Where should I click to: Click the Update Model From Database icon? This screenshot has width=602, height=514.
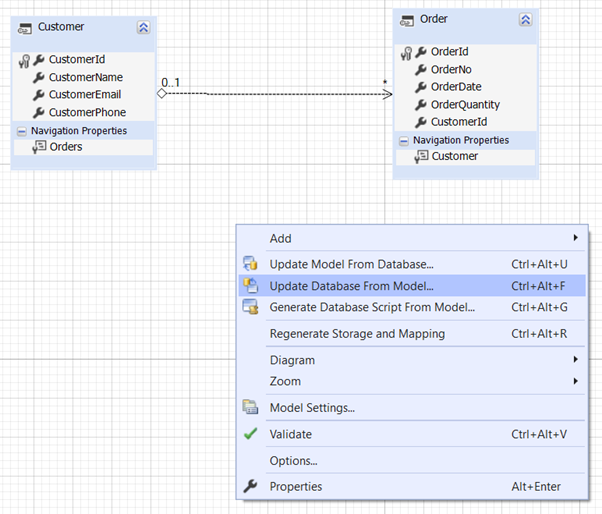(x=250, y=264)
